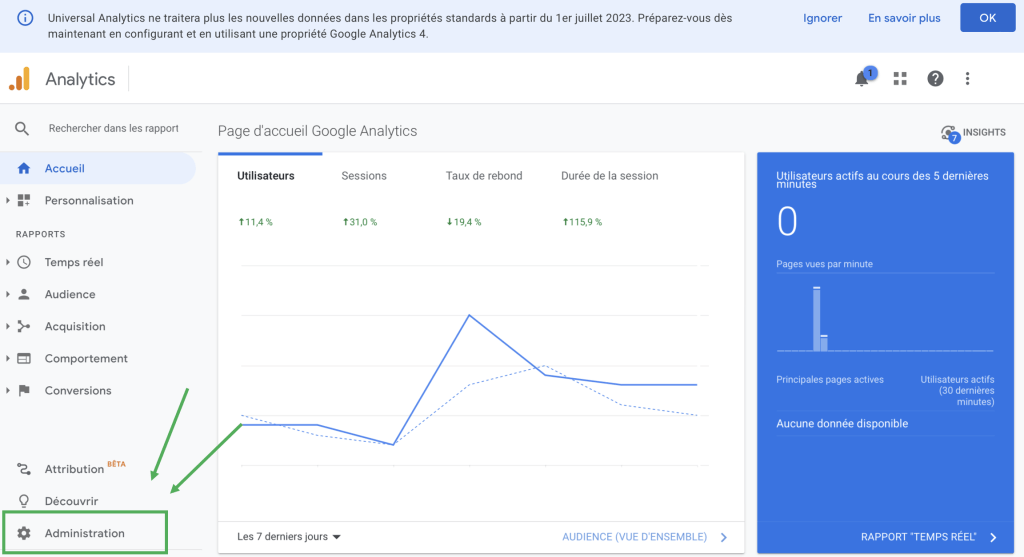Image resolution: width=1024 pixels, height=557 pixels.
Task: Select the Taux de rebond tab
Action: (x=484, y=176)
